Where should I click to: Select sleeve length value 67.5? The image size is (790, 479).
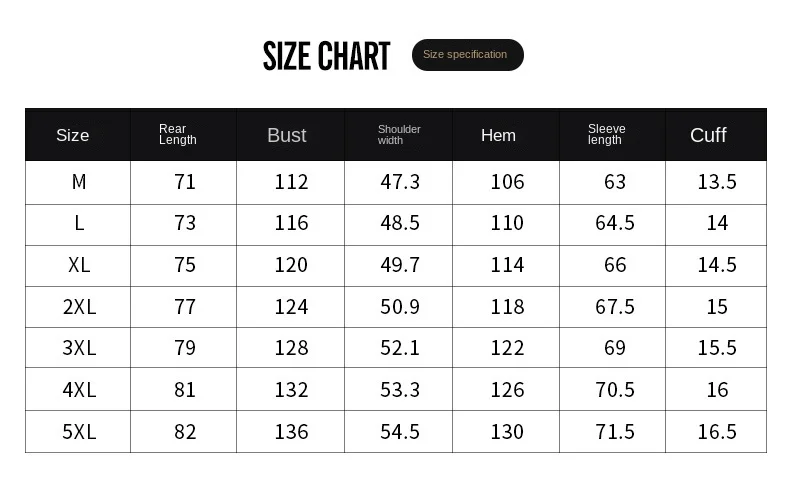tap(615, 307)
